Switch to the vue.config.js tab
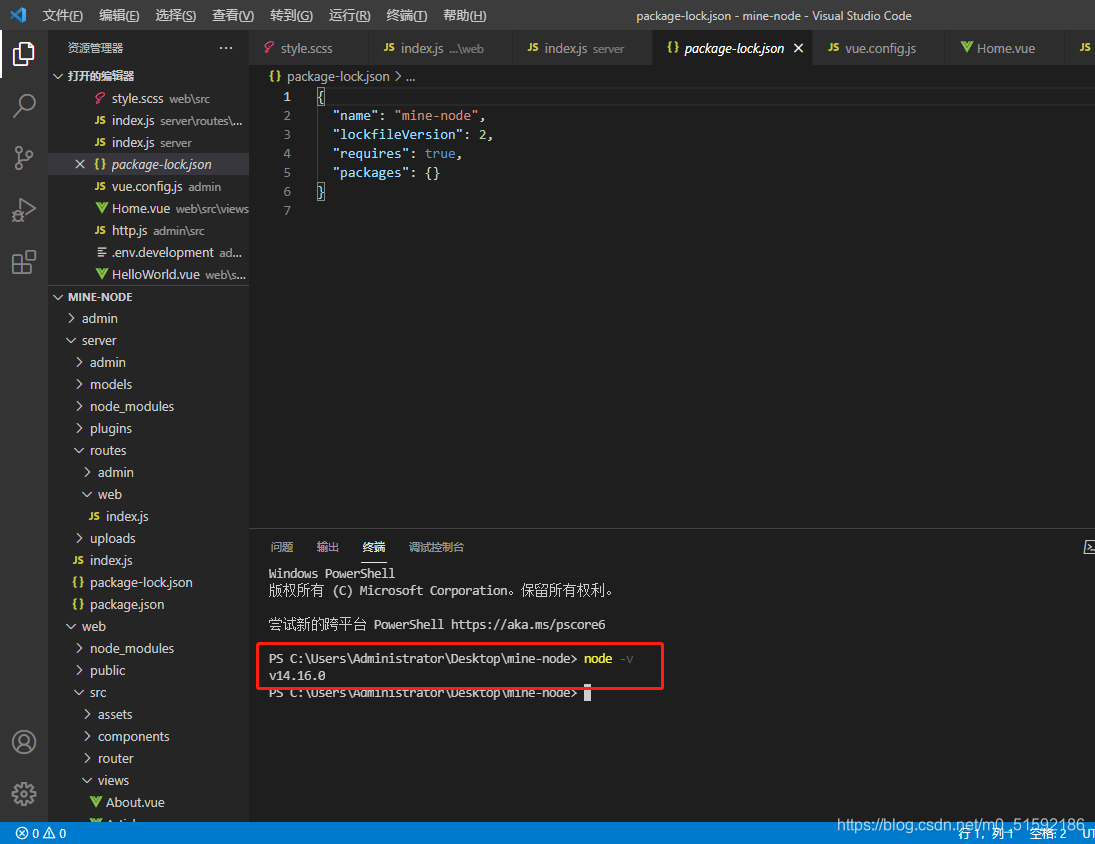Viewport: 1095px width, 844px height. pyautogui.click(x=879, y=48)
